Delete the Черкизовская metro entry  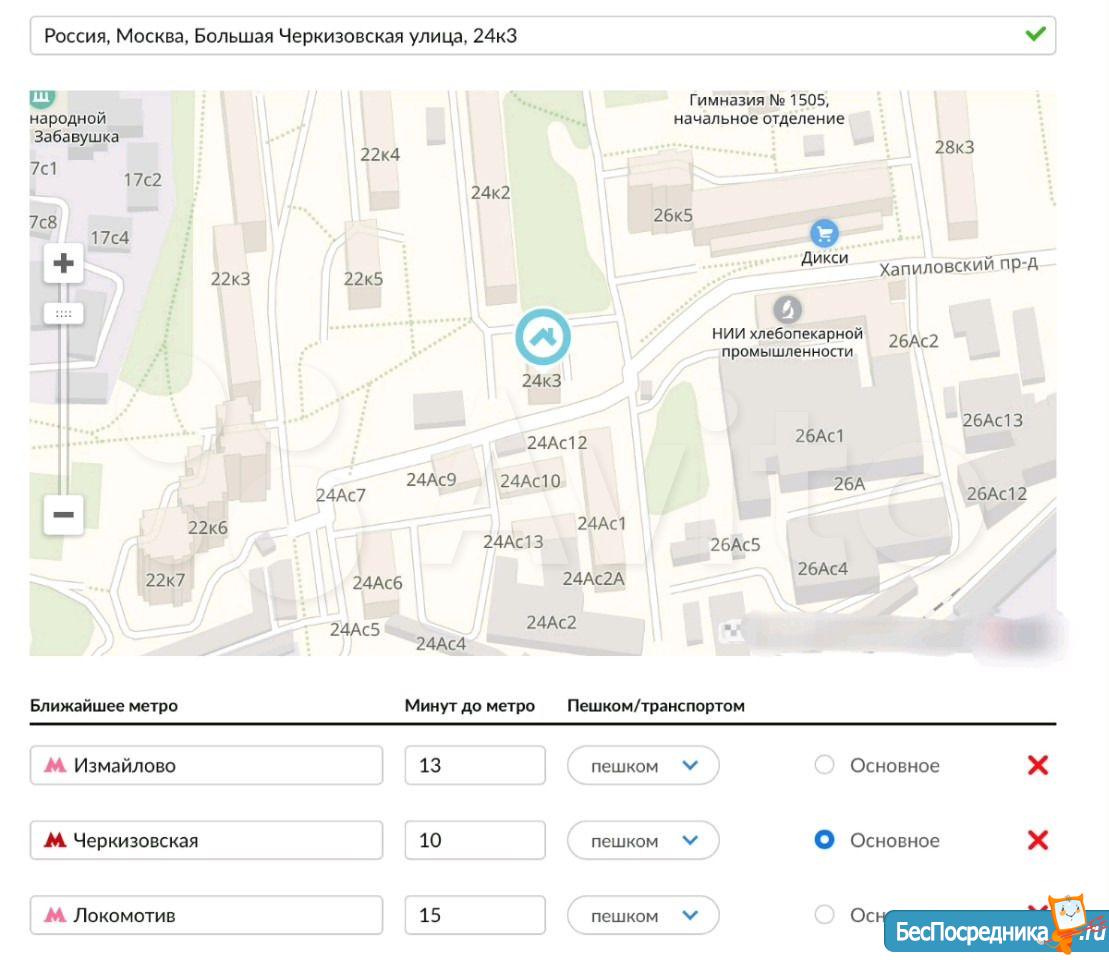(1038, 841)
